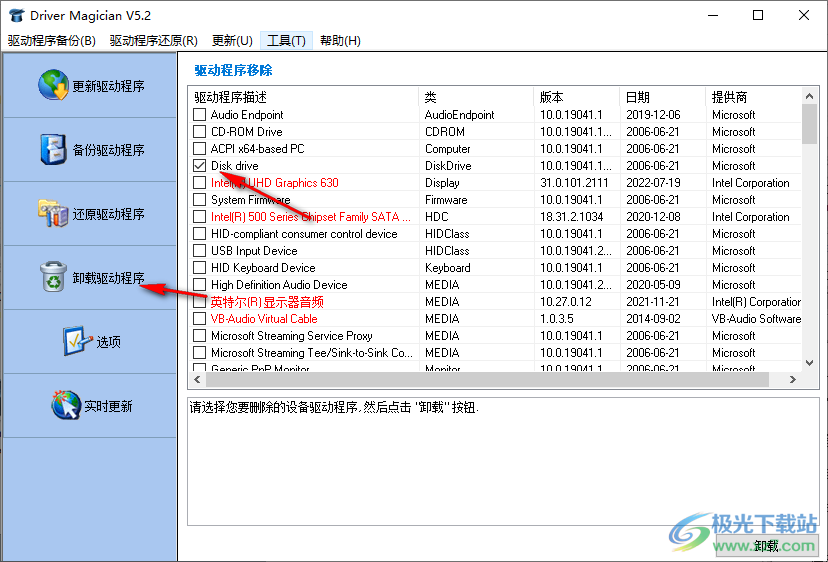This screenshot has height=562, width=828.
Task: Click the horizontal scroll left arrow
Action: click(197, 379)
